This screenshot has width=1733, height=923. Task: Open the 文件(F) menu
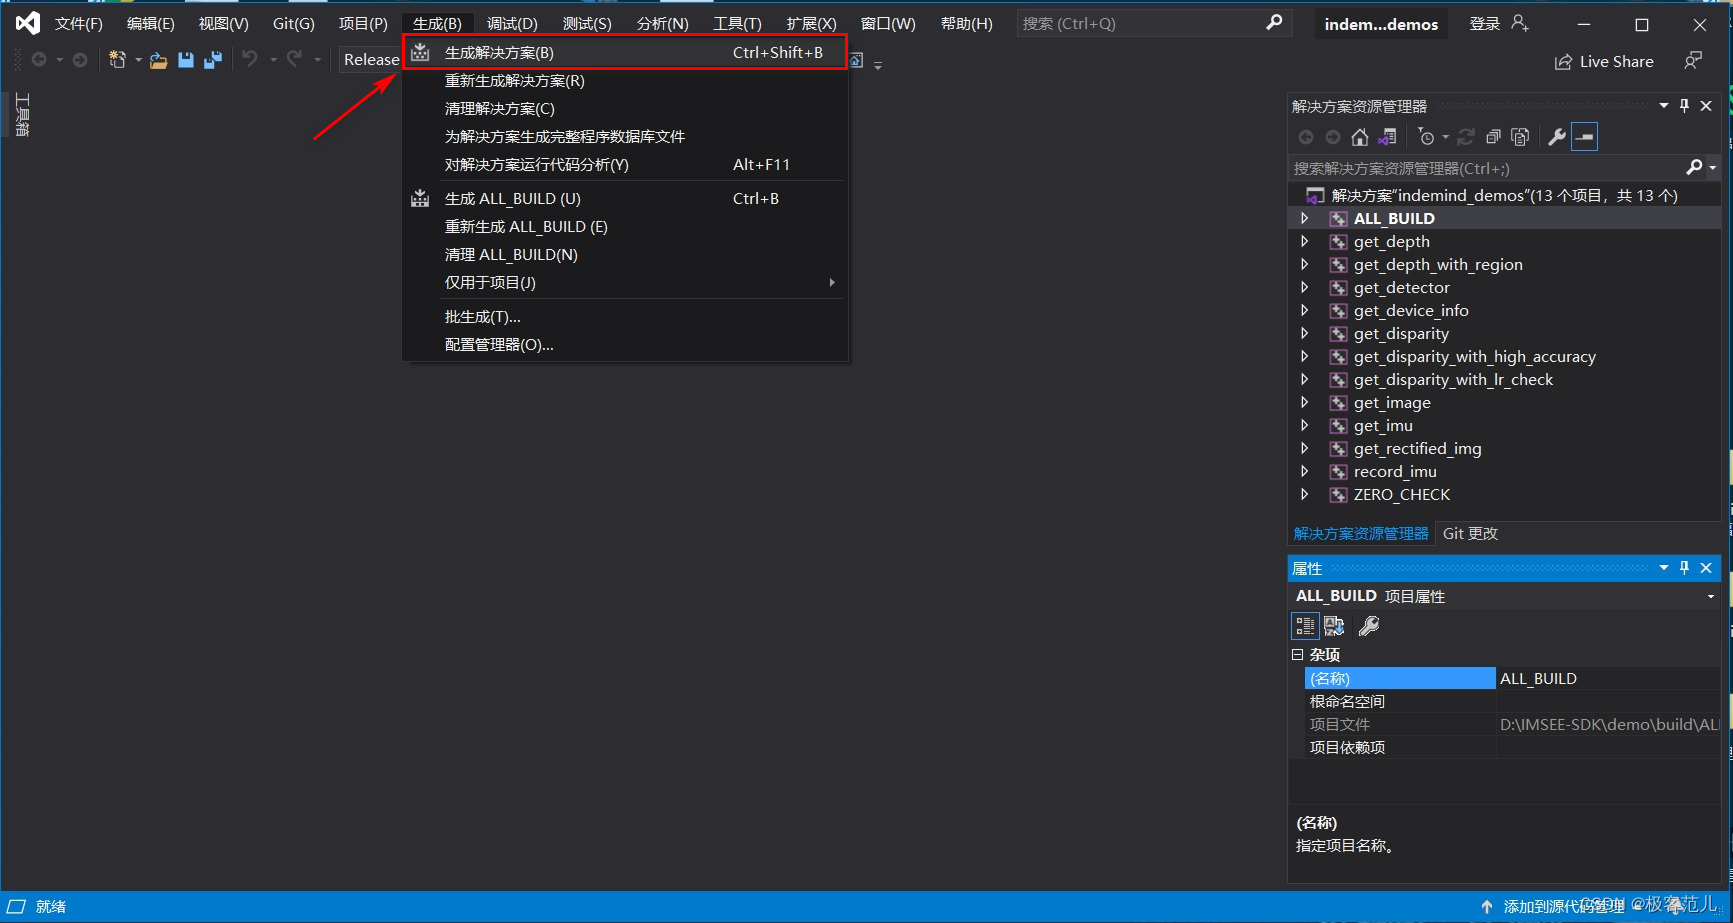[x=79, y=24]
